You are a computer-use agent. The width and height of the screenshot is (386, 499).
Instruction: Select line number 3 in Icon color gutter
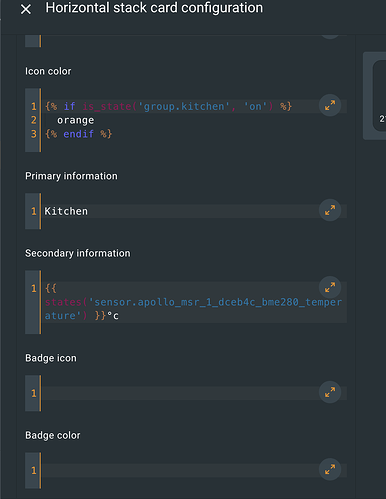(x=34, y=134)
